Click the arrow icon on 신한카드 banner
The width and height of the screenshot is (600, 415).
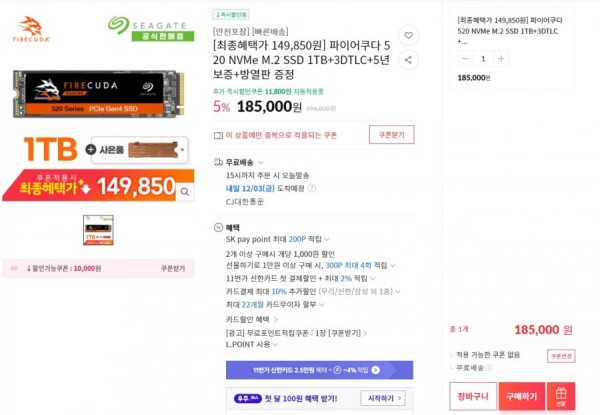(376, 370)
